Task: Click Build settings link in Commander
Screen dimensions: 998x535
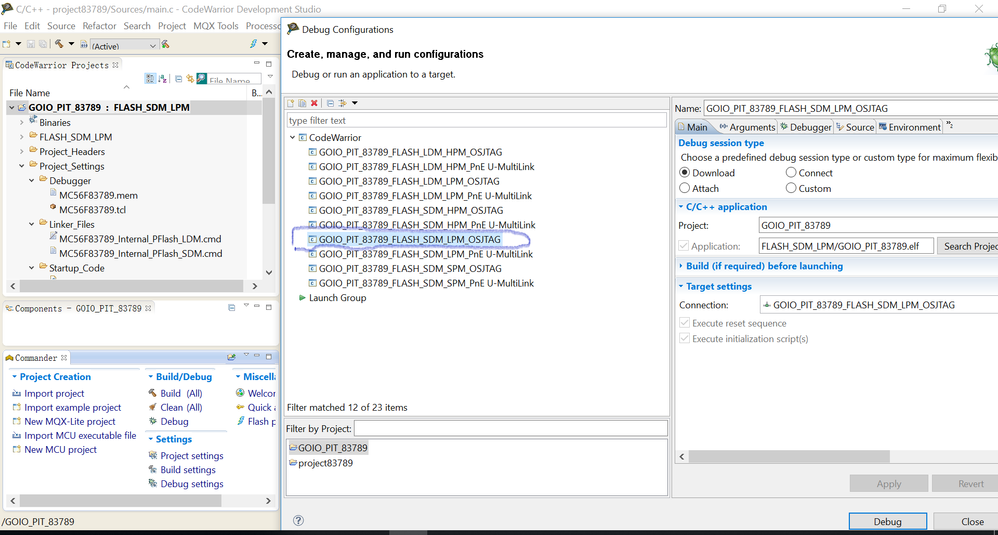Action: pyautogui.click(x=188, y=469)
